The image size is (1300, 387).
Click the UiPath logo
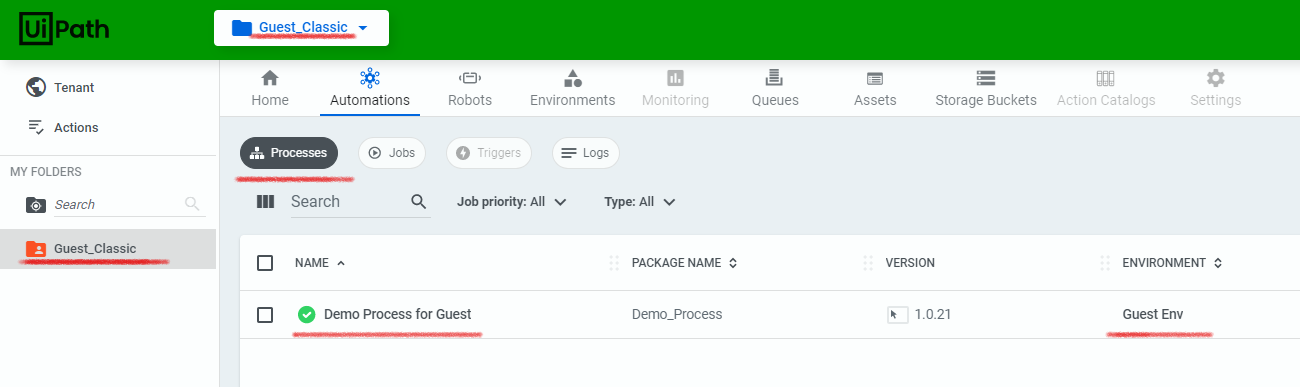point(65,29)
